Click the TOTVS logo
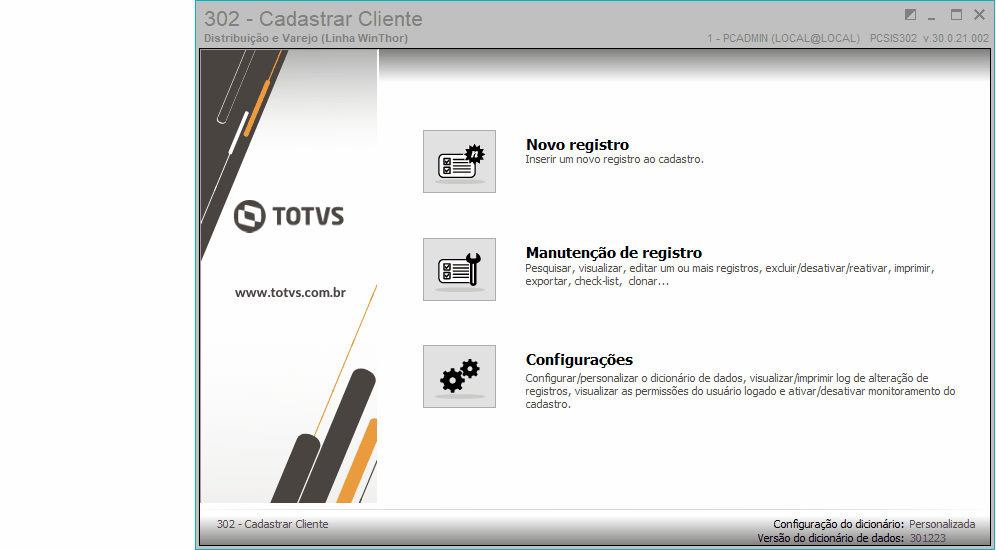Viewport: 996px width, 550px height. point(289,216)
